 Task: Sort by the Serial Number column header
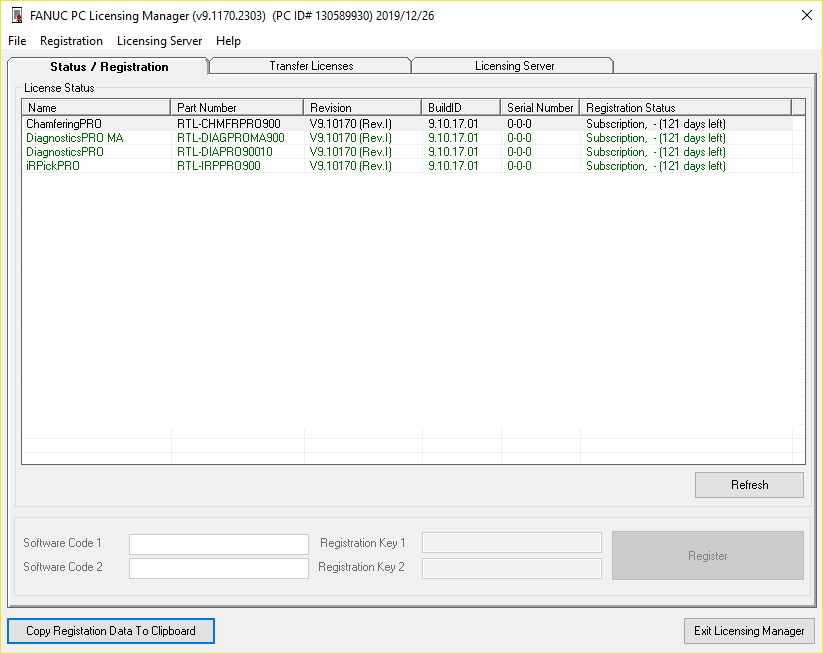tap(540, 108)
